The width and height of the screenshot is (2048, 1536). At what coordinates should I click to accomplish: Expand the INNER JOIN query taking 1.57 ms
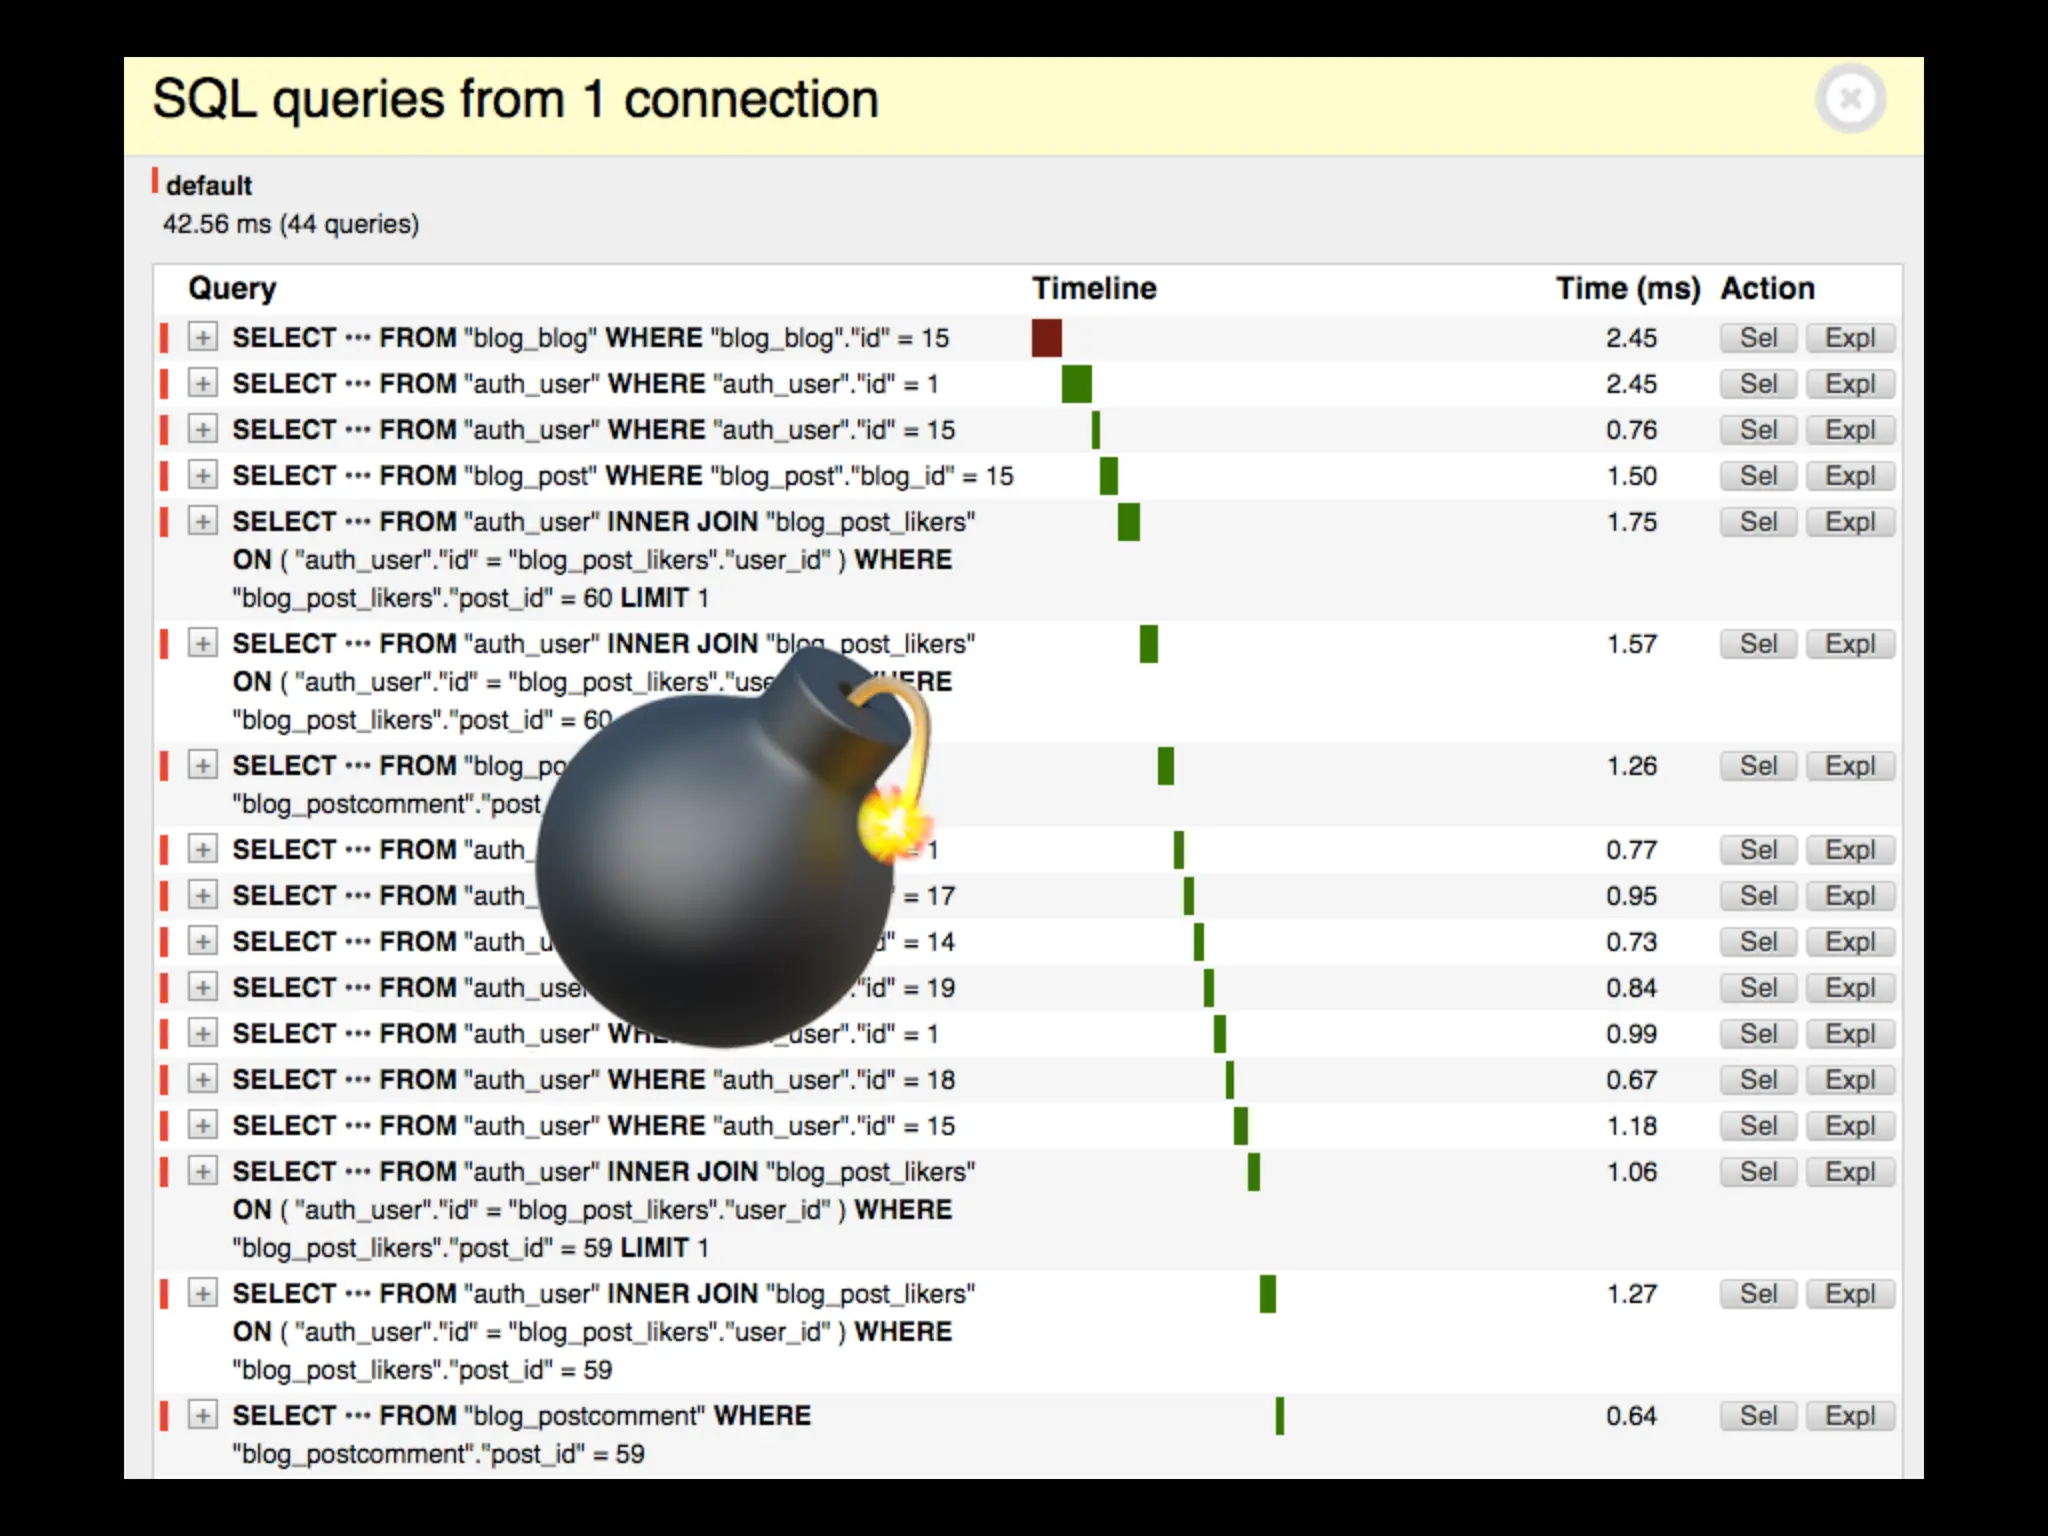pyautogui.click(x=203, y=643)
